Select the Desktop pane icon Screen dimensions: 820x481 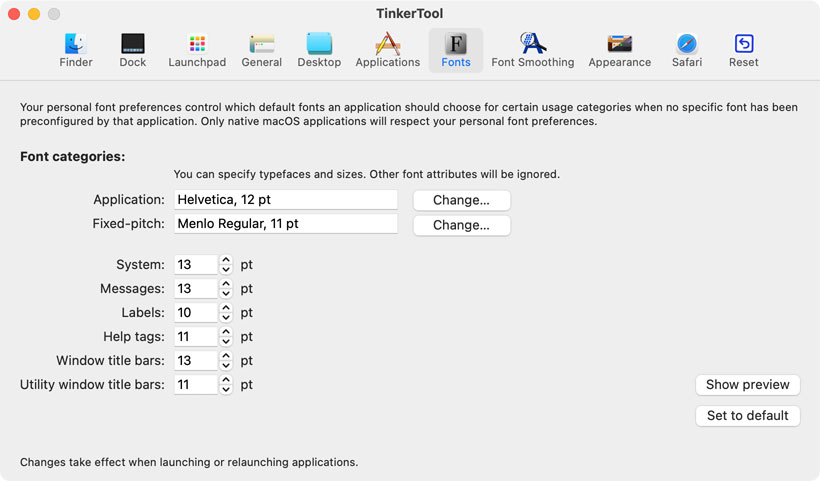tap(319, 51)
